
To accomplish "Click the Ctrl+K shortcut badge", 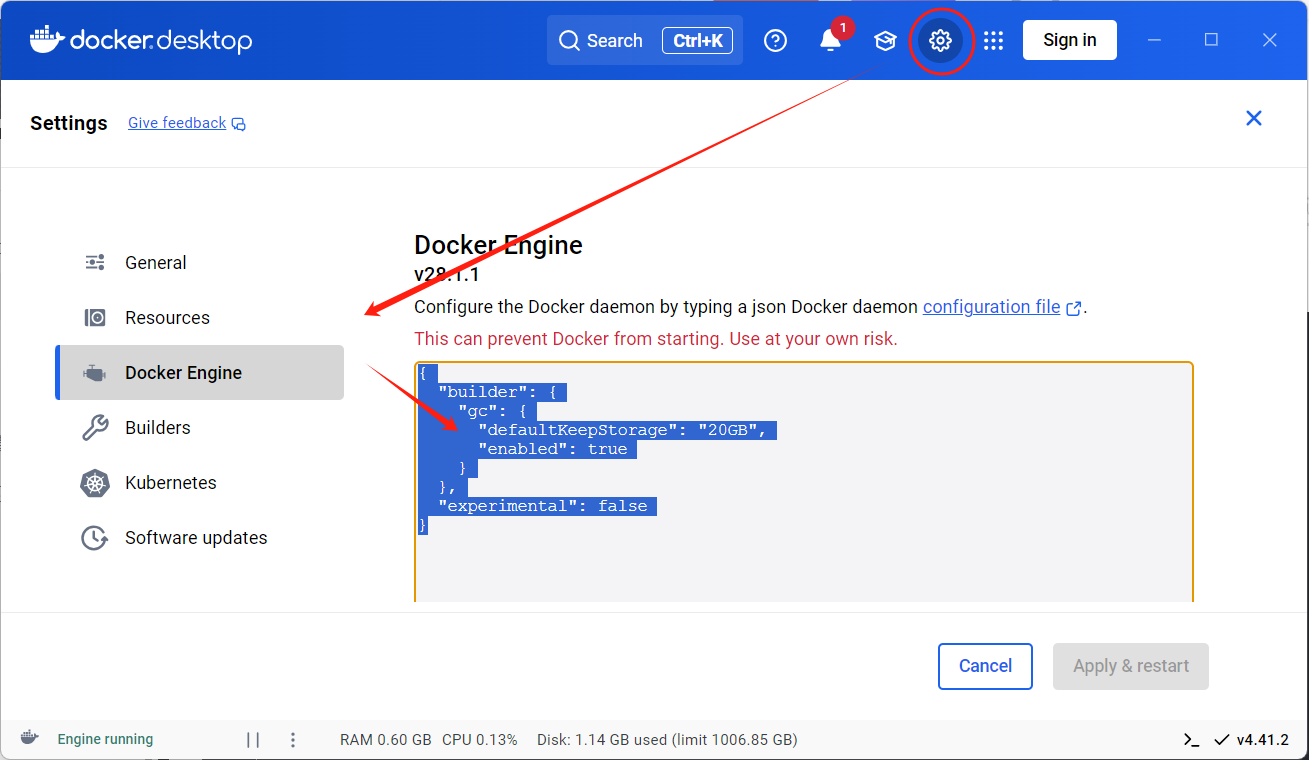I will coord(698,41).
